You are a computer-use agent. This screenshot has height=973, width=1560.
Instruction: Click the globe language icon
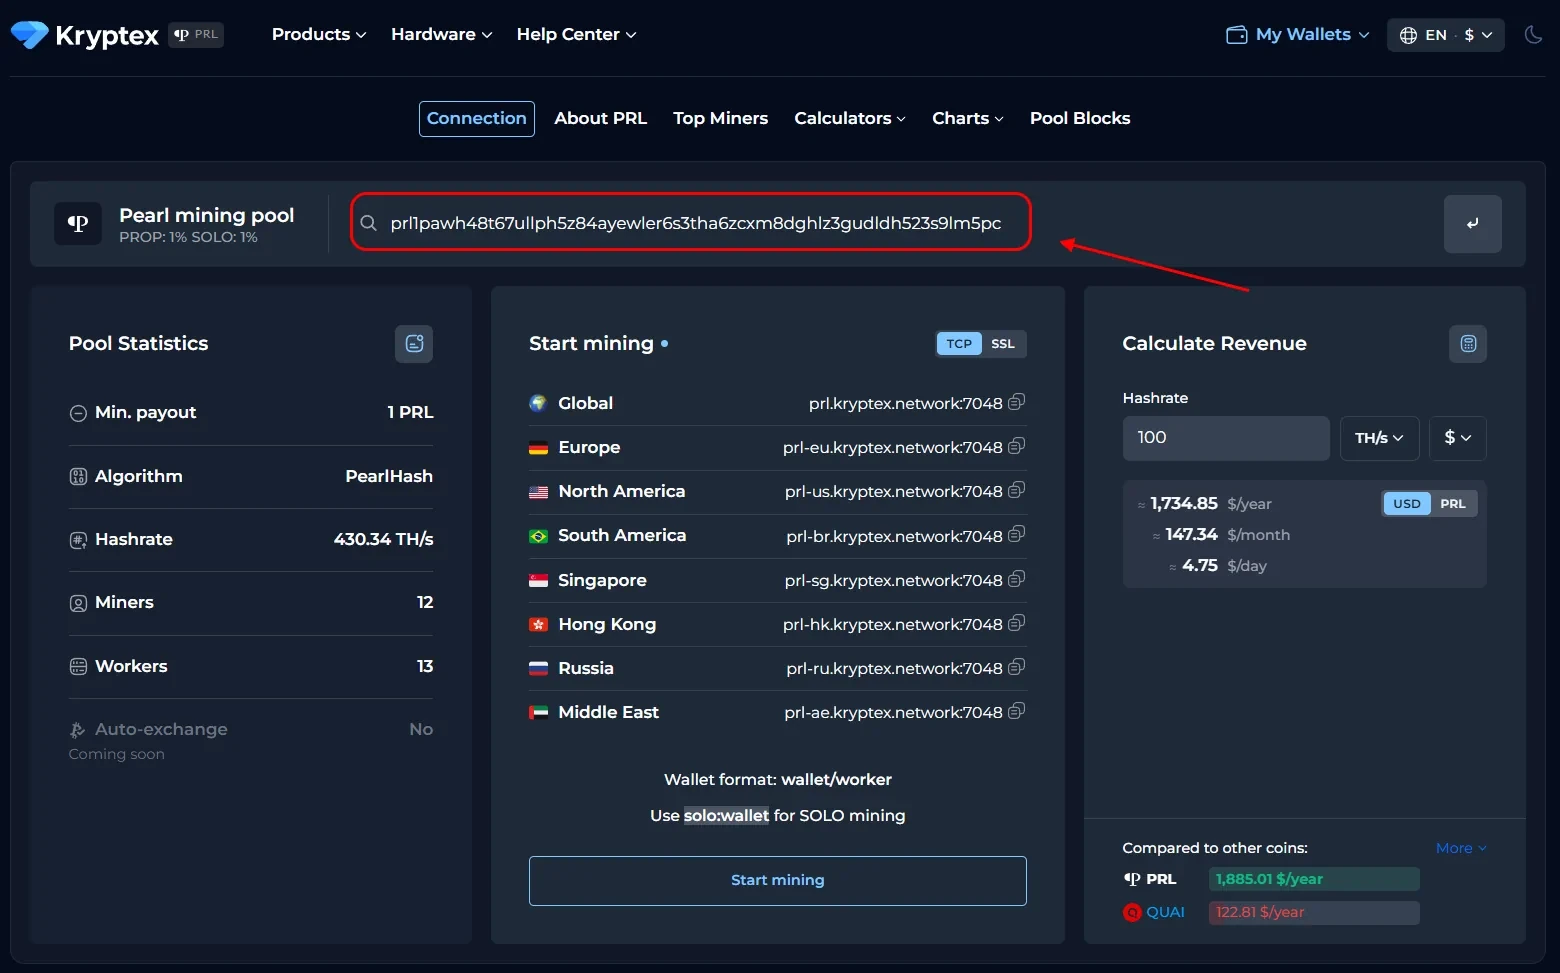pyautogui.click(x=1408, y=35)
